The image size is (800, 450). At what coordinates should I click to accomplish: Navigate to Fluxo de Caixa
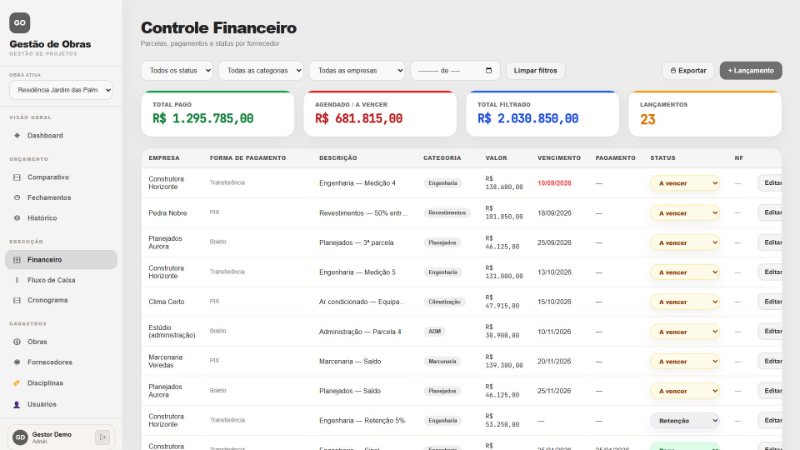coord(61,280)
